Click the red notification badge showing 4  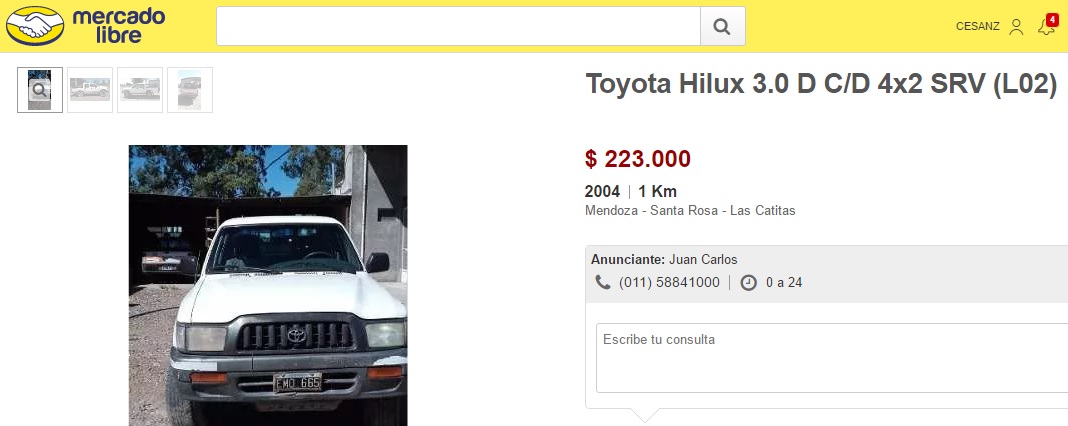(1052, 19)
